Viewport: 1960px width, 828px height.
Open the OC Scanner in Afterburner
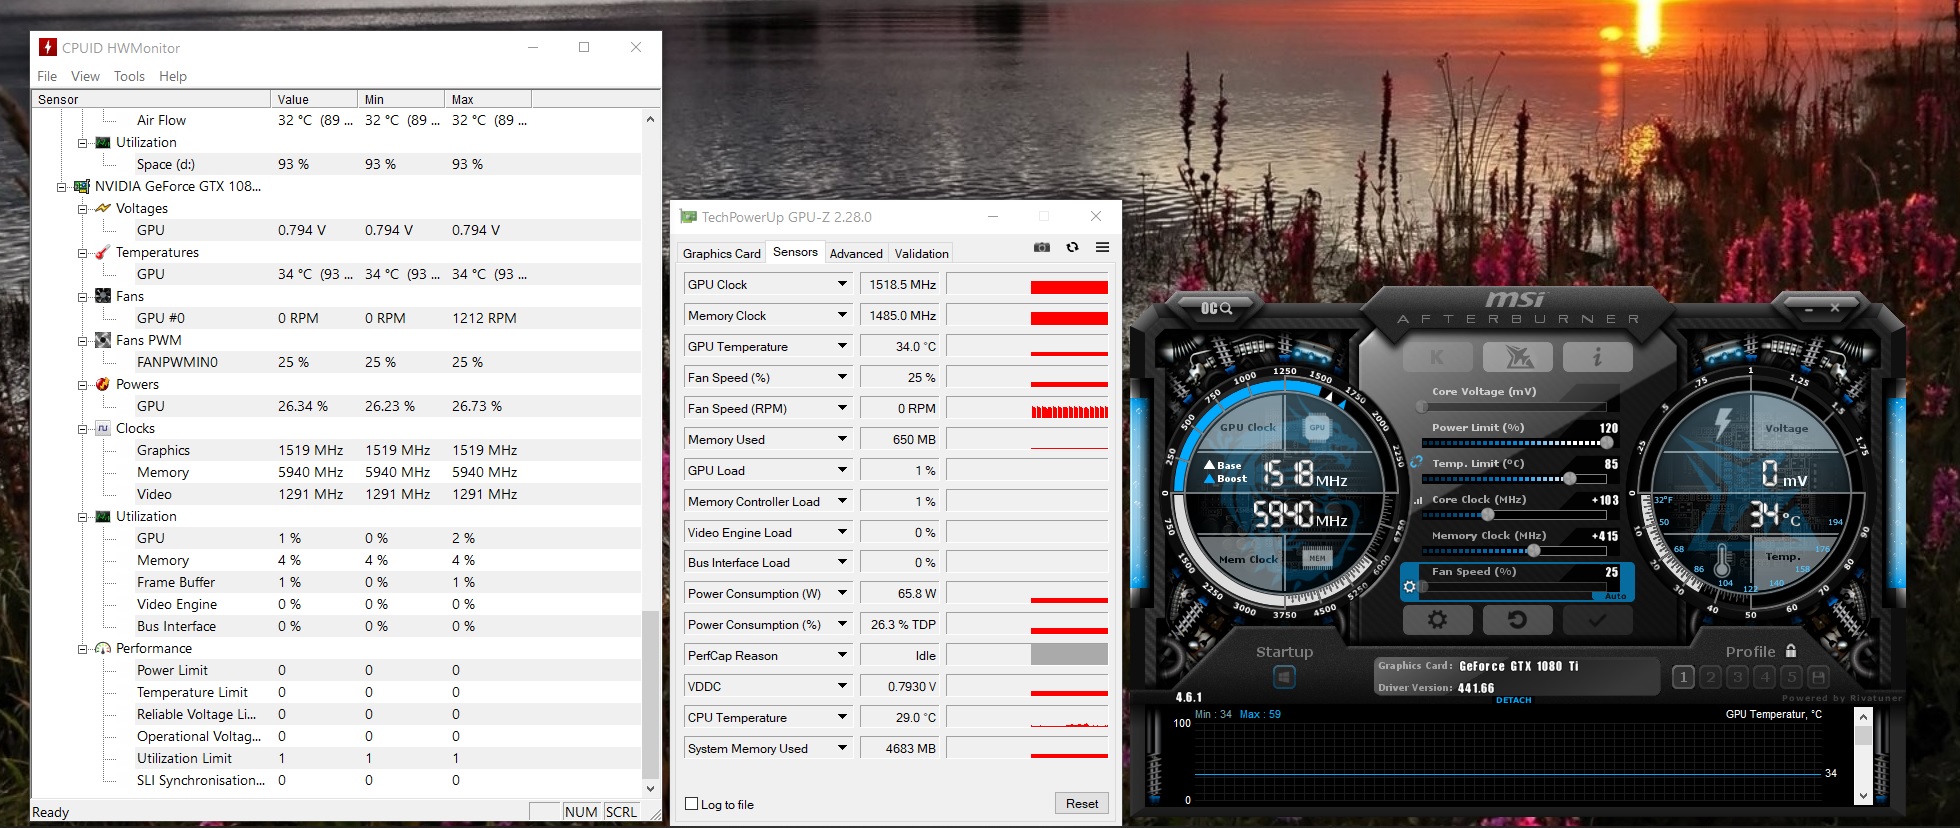(x=1217, y=308)
